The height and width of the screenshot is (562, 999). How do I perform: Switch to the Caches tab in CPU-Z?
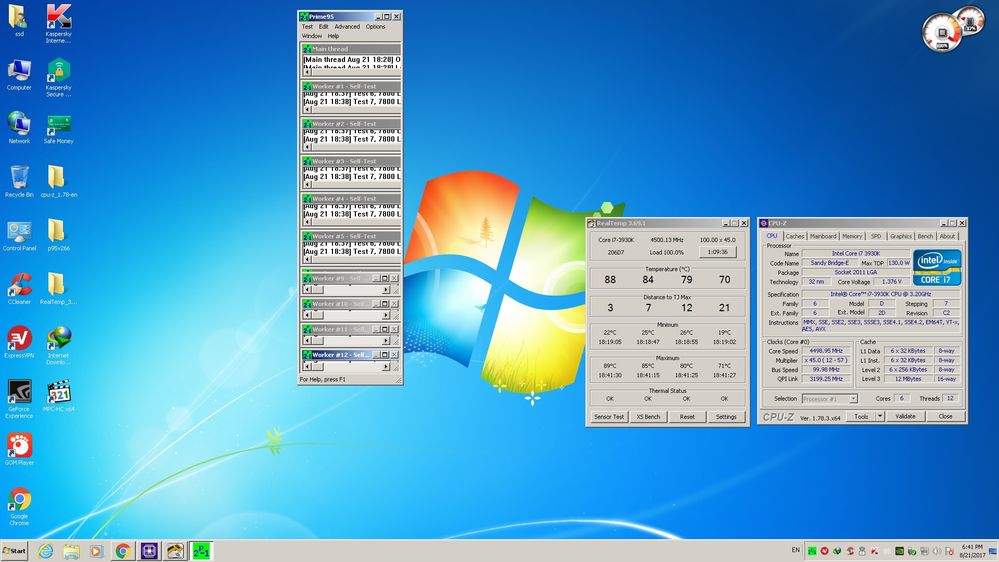794,236
